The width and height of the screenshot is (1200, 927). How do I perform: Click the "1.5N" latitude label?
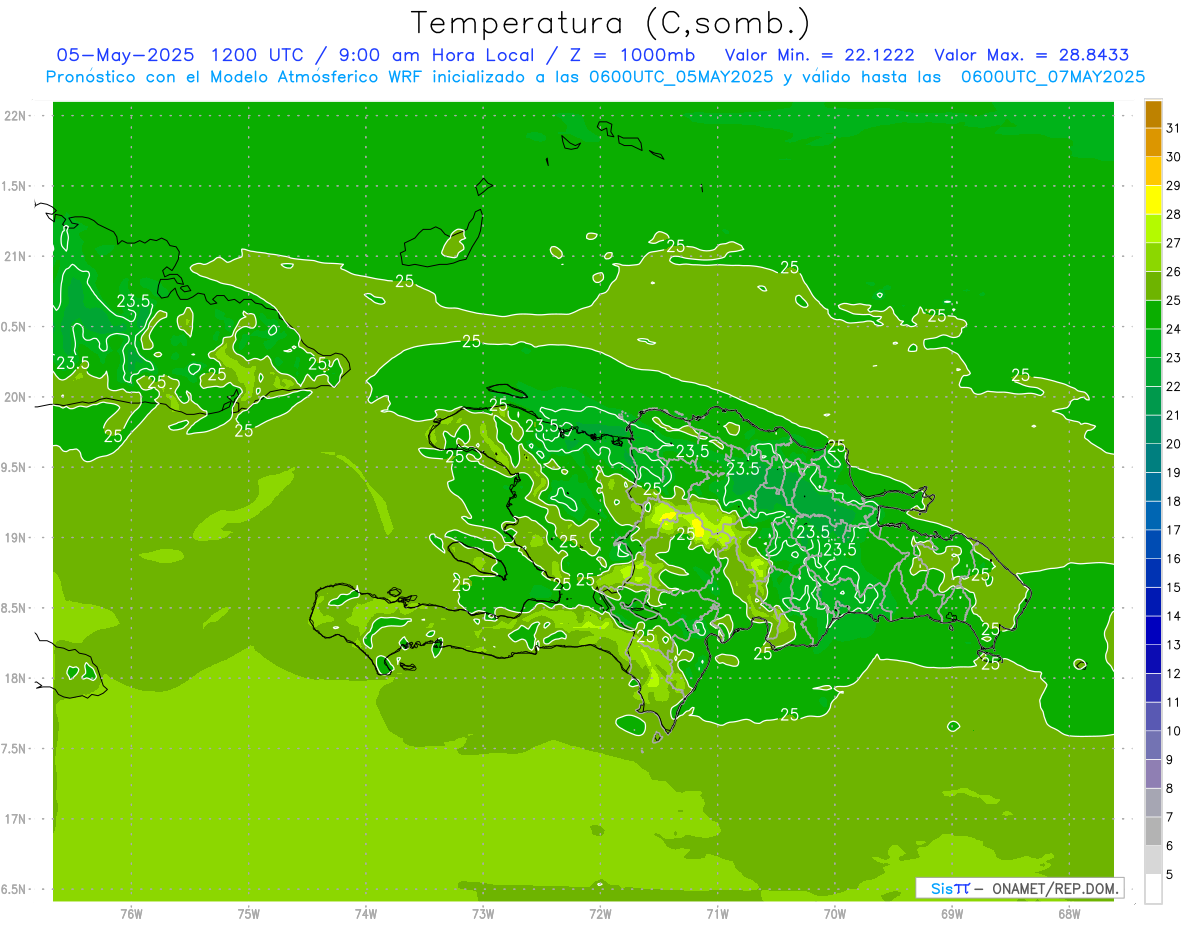(x=15, y=186)
